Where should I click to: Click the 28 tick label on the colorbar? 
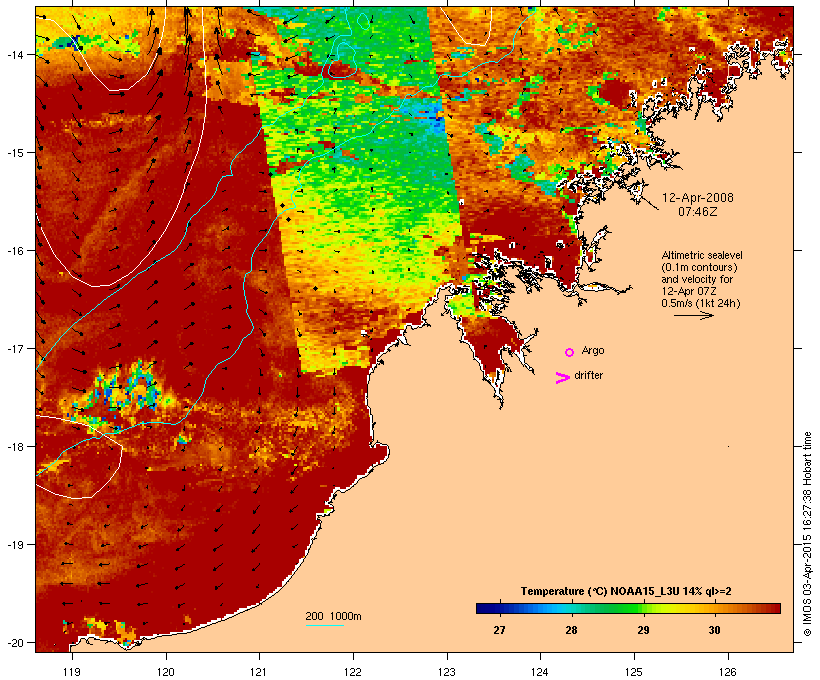[571, 630]
